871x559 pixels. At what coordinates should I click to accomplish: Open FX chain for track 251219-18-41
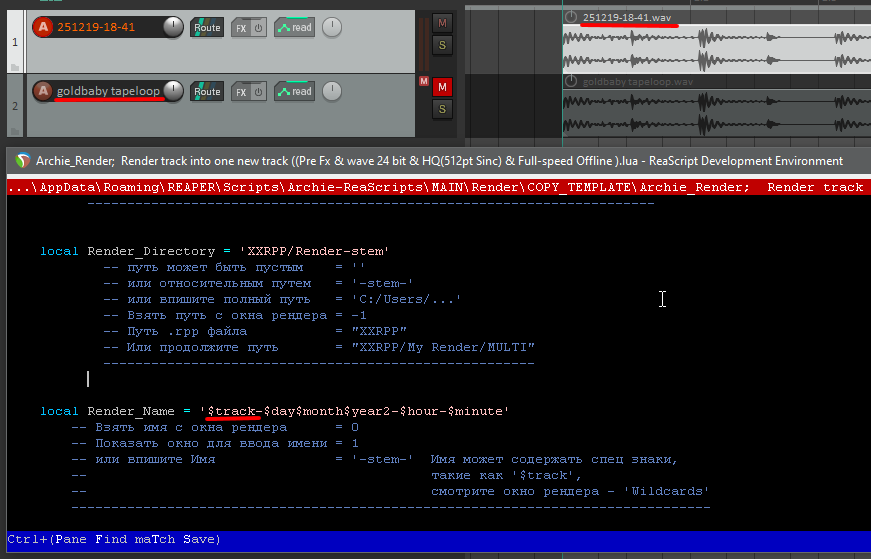pyautogui.click(x=241, y=28)
